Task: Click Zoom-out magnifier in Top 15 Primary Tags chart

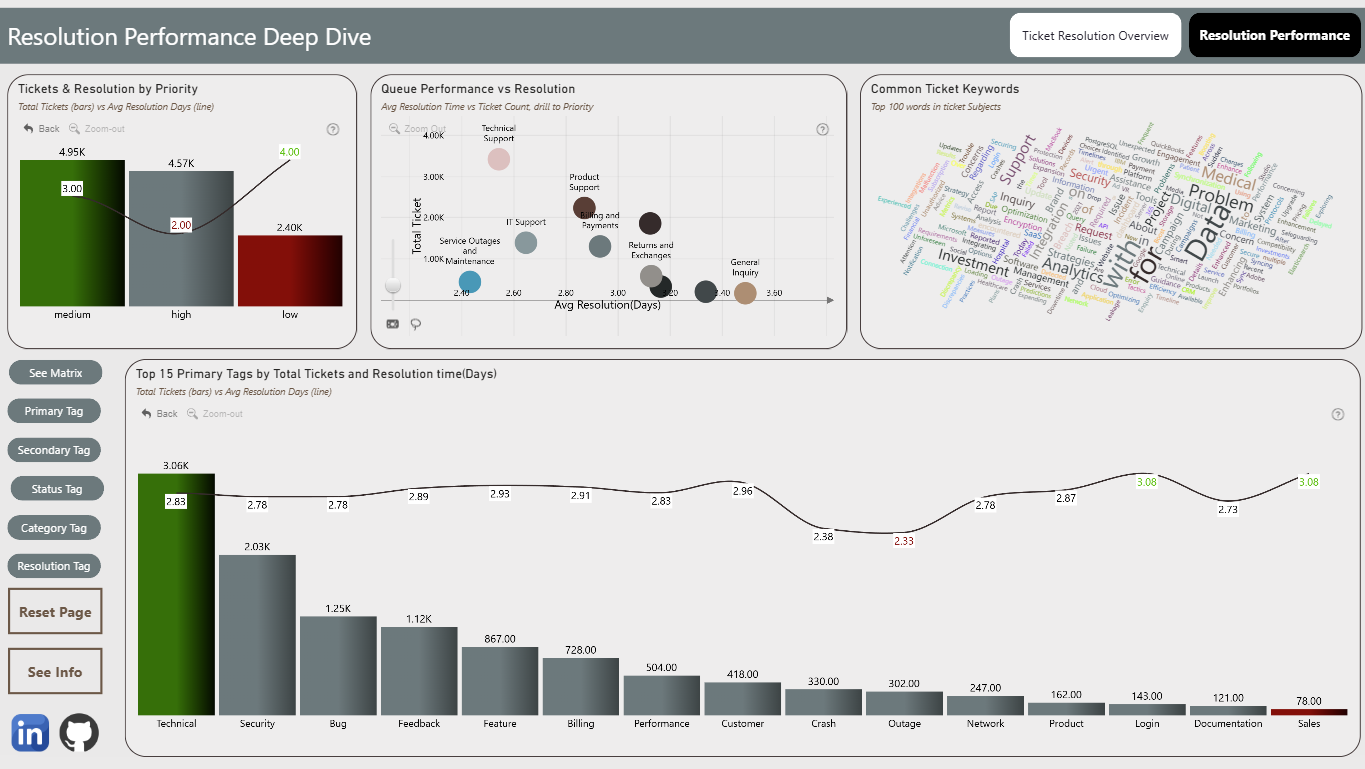Action: (x=192, y=414)
